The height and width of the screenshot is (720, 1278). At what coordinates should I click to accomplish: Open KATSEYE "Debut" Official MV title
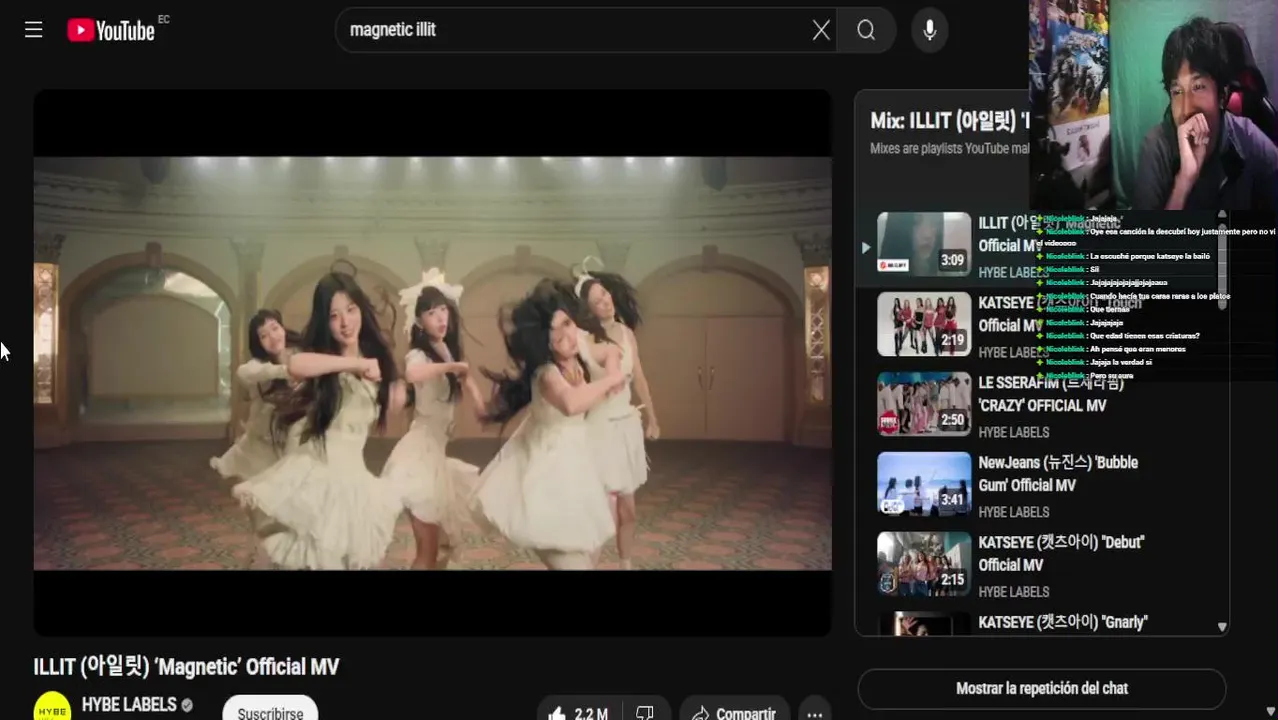[x=1061, y=554]
